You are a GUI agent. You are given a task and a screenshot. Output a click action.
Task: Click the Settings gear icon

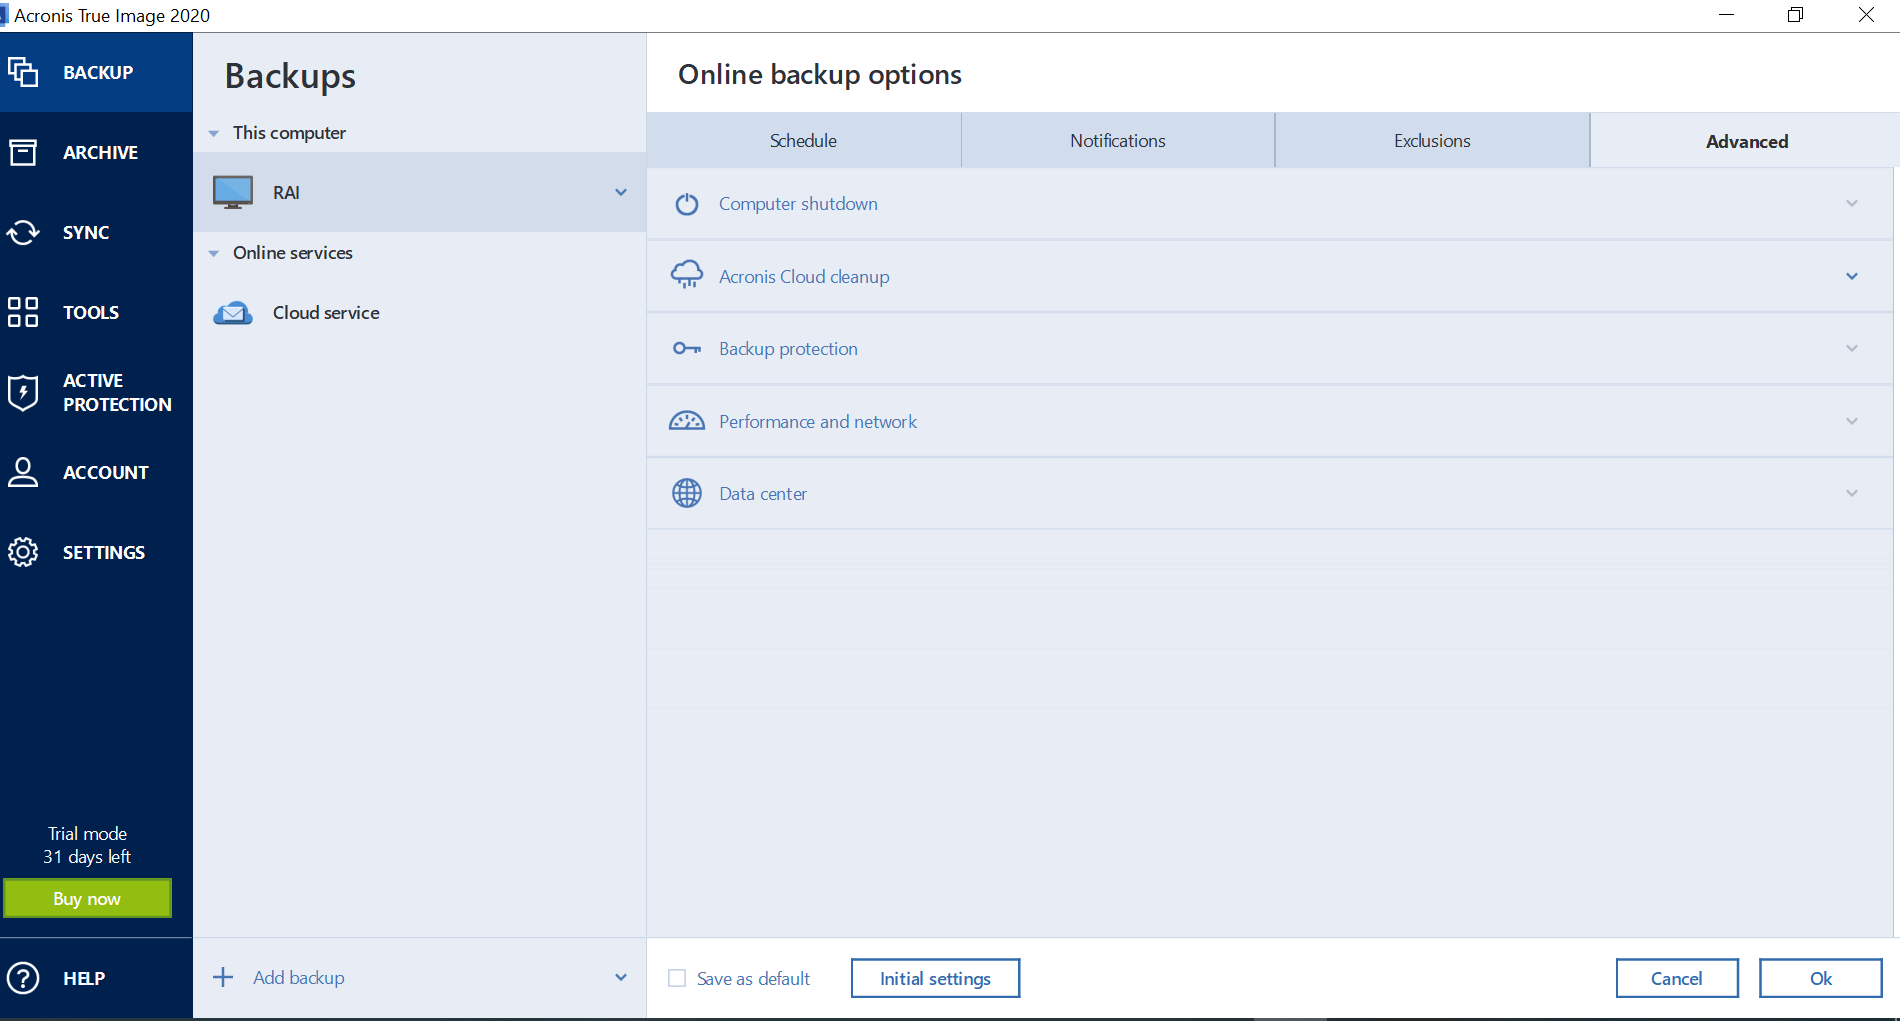23,552
